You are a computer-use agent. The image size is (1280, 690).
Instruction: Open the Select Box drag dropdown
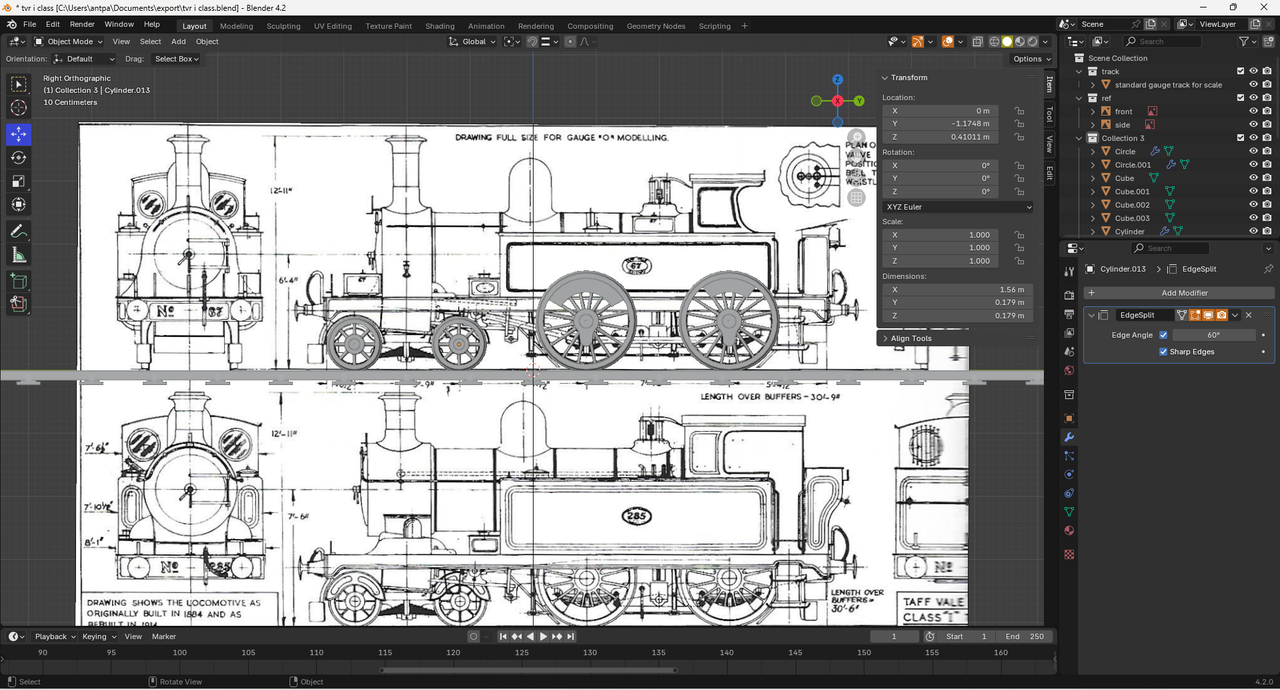coord(176,59)
